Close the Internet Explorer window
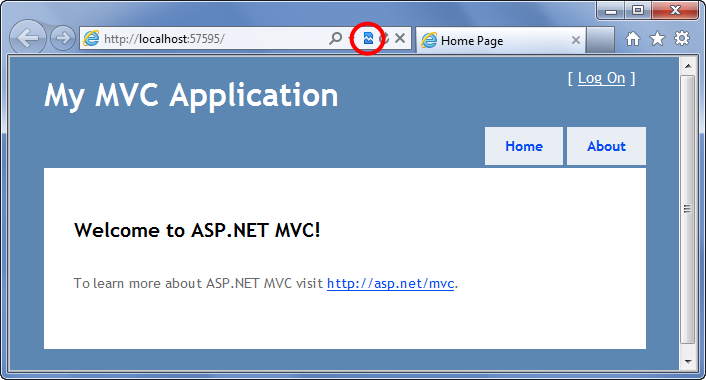The width and height of the screenshot is (706, 380). (x=675, y=11)
